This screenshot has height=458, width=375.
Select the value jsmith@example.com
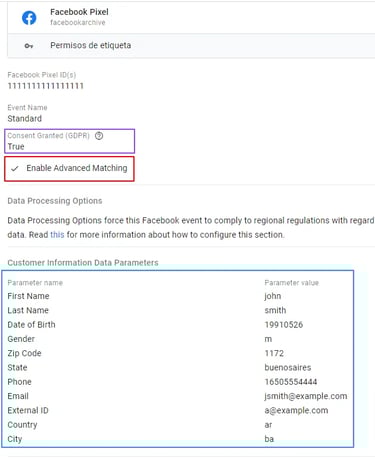[306, 396]
